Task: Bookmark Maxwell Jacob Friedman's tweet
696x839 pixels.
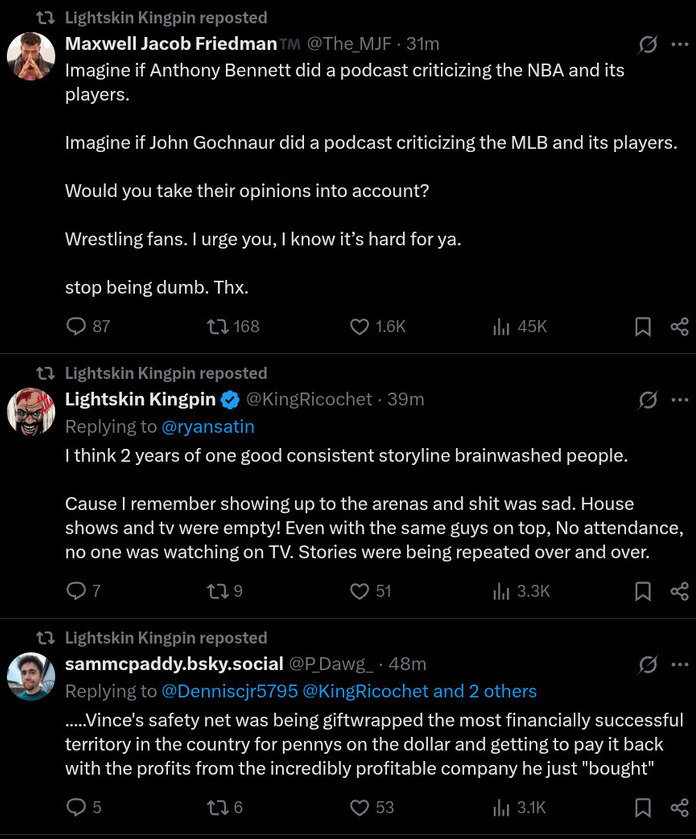Action: pos(643,326)
